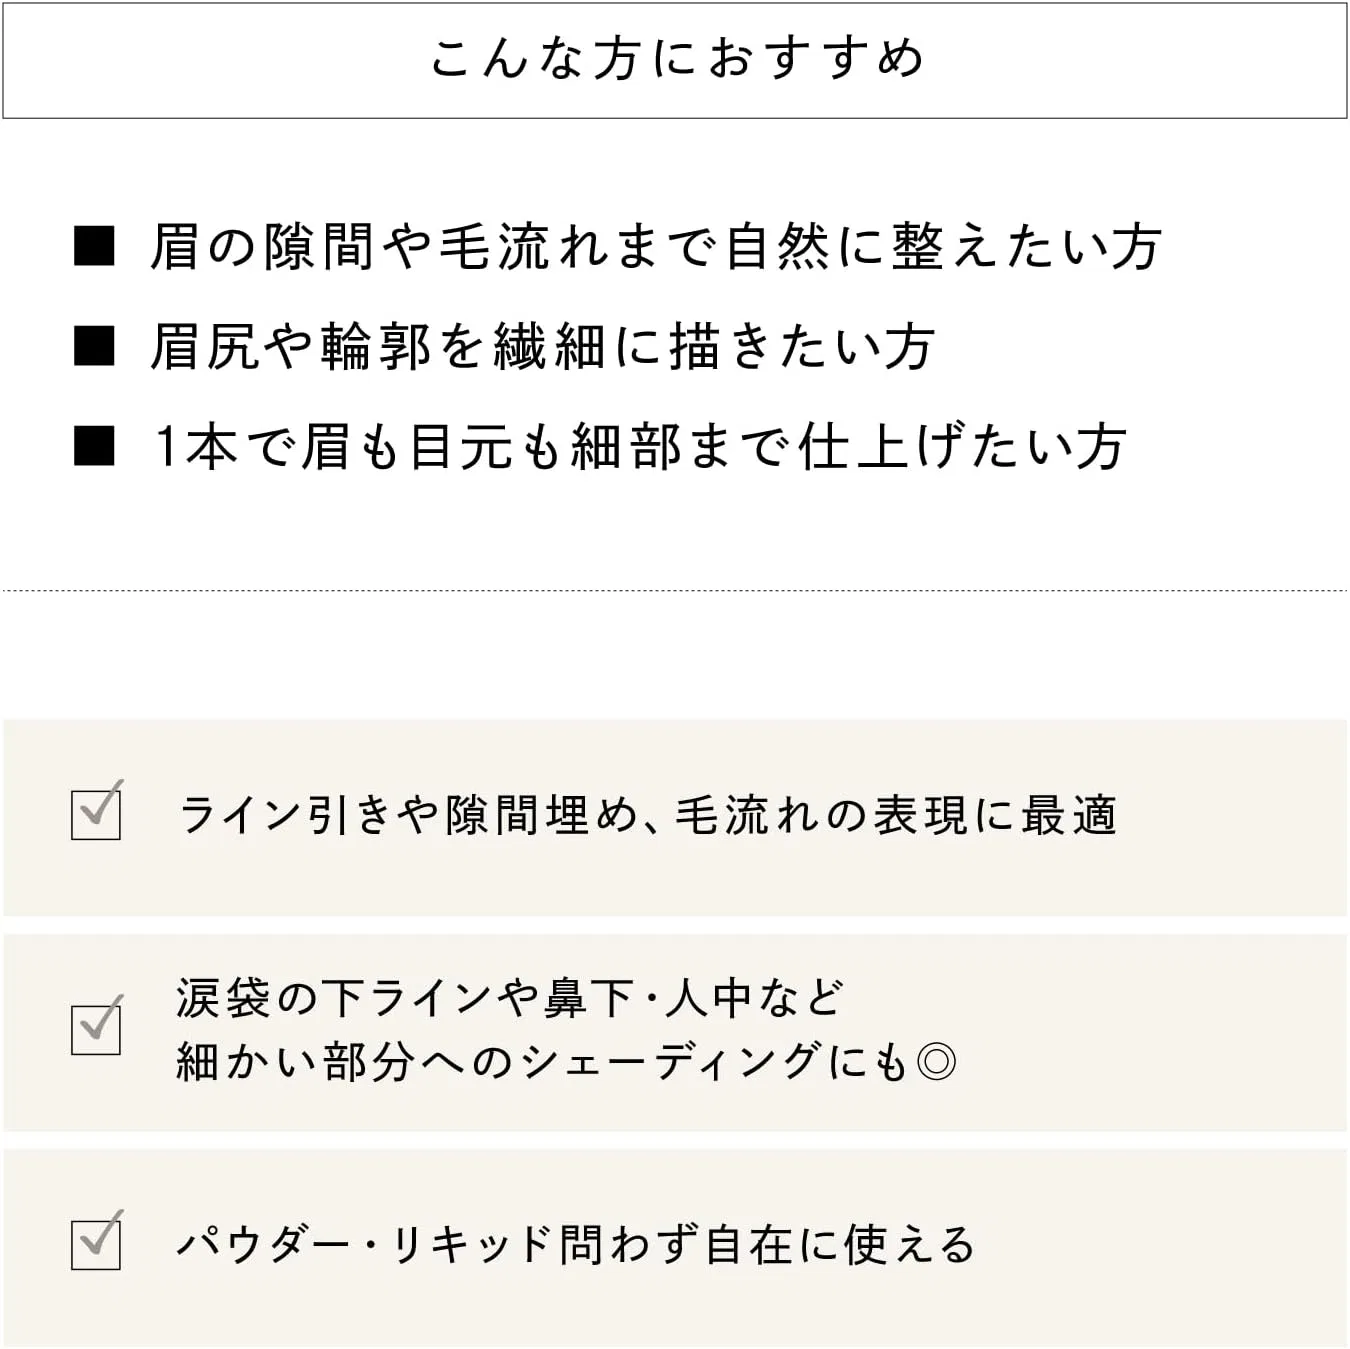Select the text 眉尻や輪郭を繊細に描きたい方
1350x1349 pixels.
(x=542, y=347)
